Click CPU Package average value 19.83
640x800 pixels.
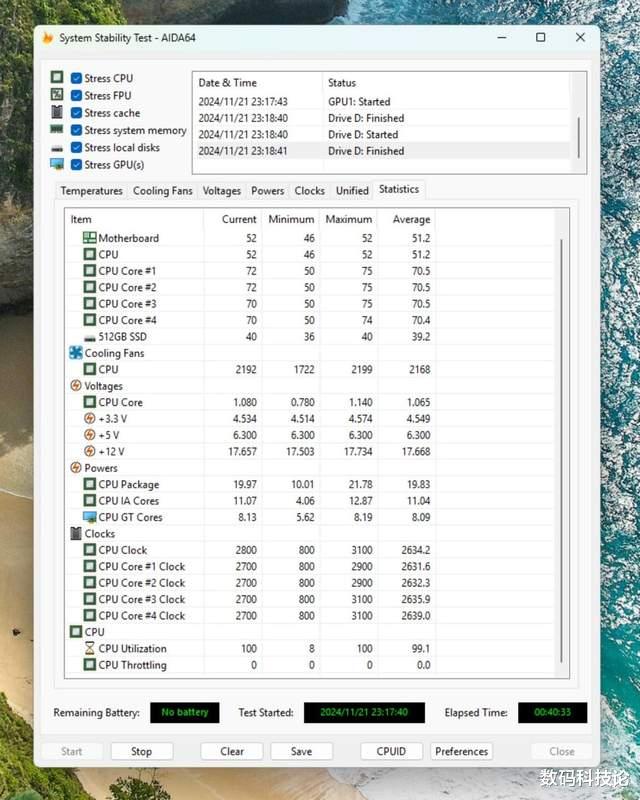coord(419,484)
